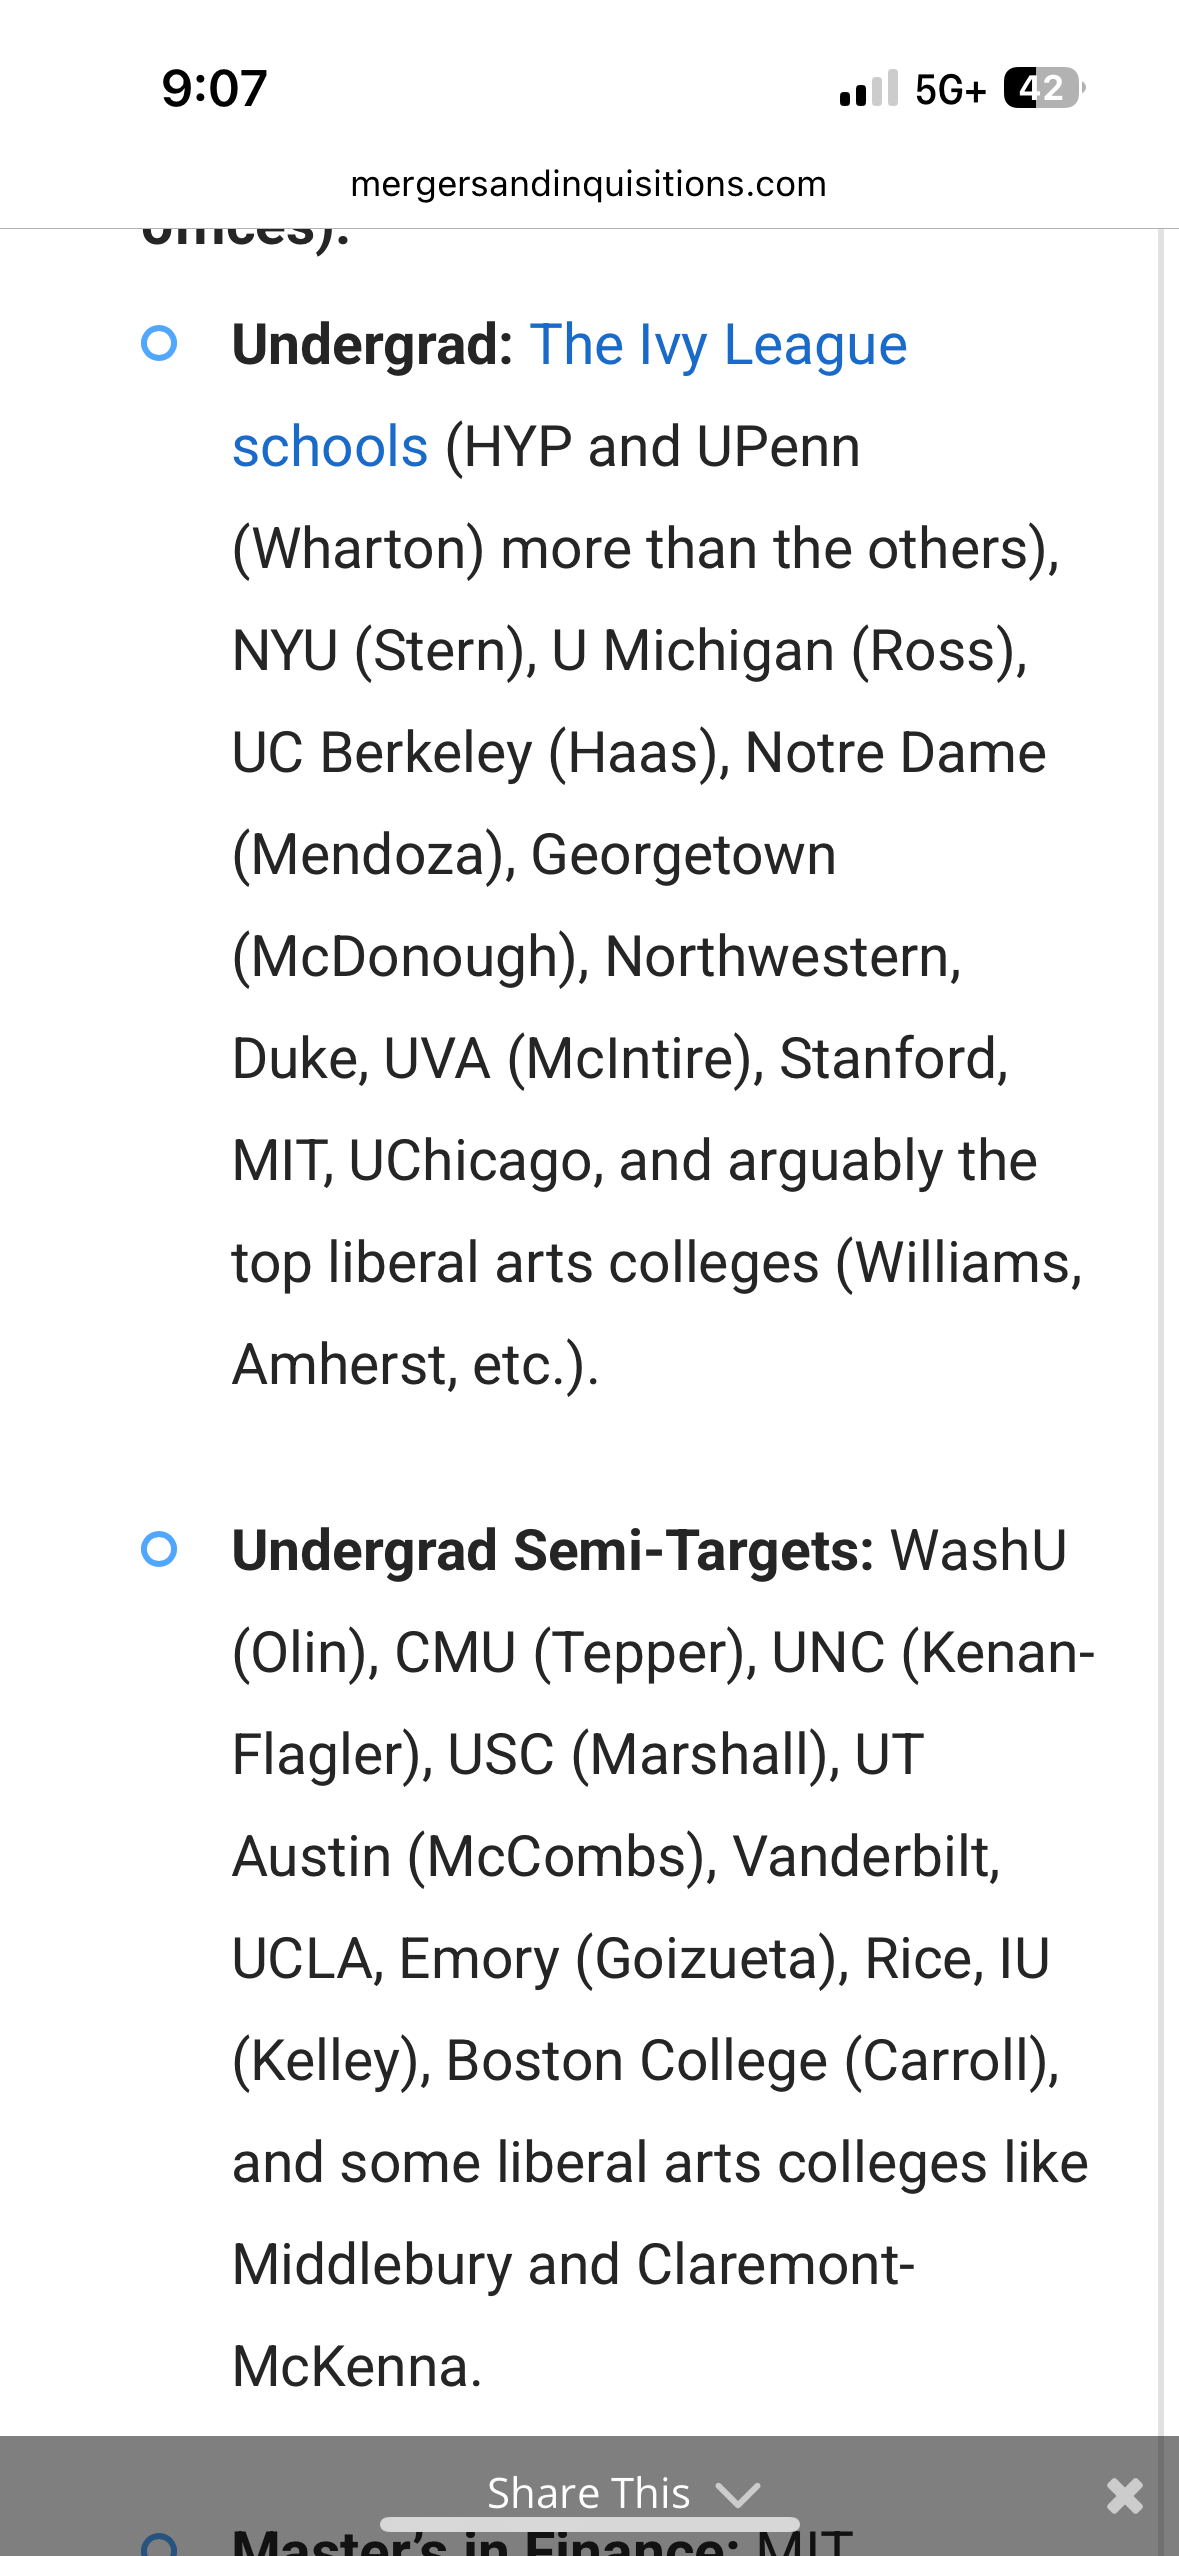Image resolution: width=1179 pixels, height=2556 pixels.
Task: Tap the Share This label
Action: coord(588,2494)
